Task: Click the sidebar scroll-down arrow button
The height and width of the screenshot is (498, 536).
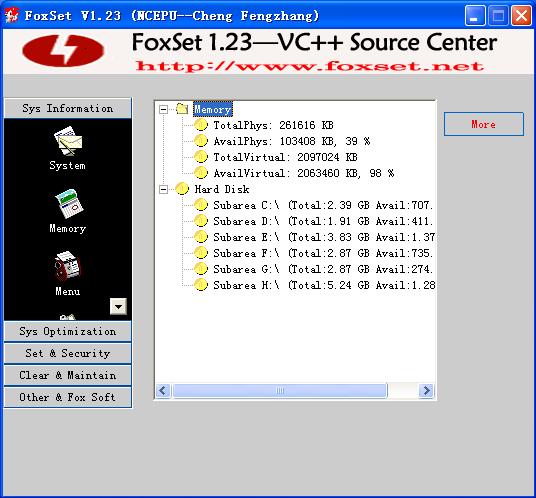Action: tap(118, 306)
